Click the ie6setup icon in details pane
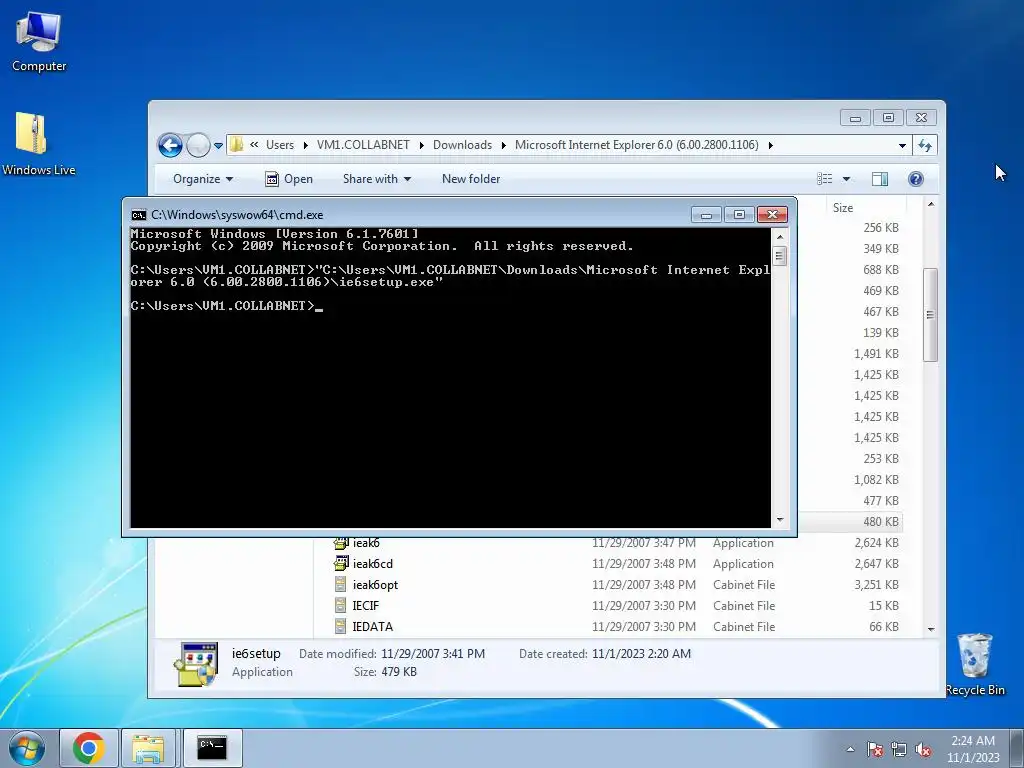1024x768 pixels. click(196, 664)
